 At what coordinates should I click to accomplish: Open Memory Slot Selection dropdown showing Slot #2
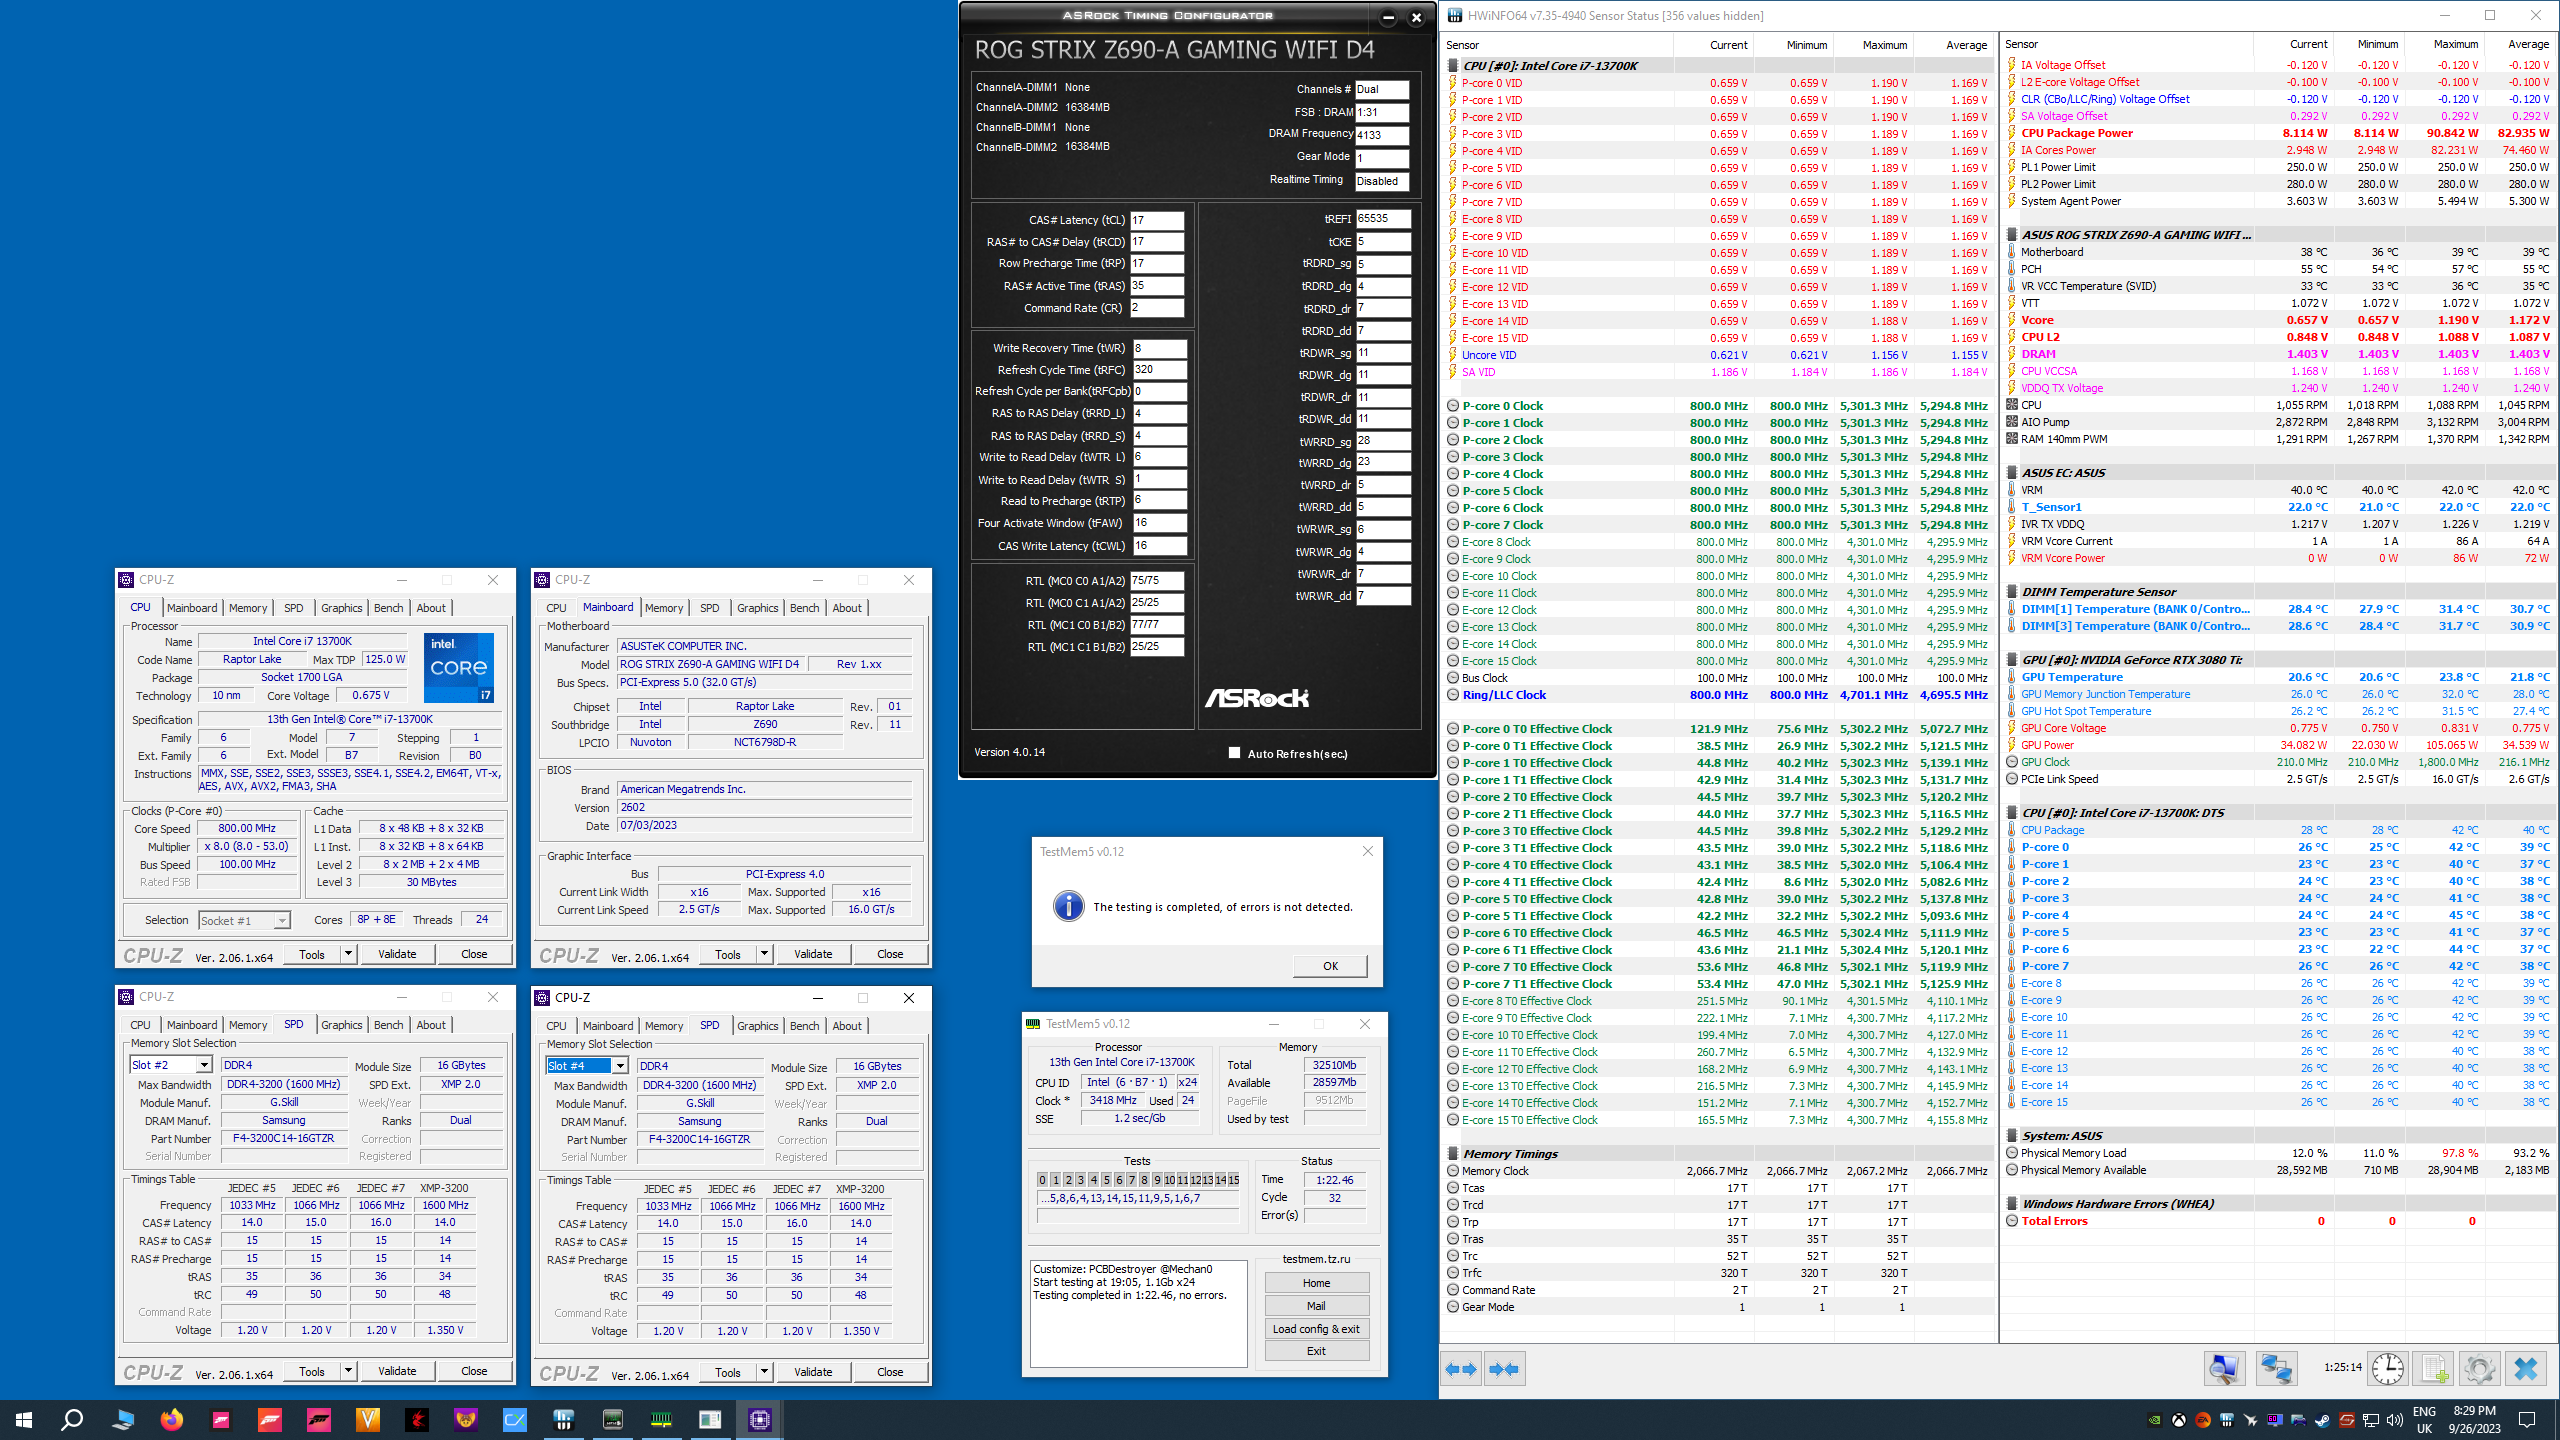click(x=171, y=1065)
